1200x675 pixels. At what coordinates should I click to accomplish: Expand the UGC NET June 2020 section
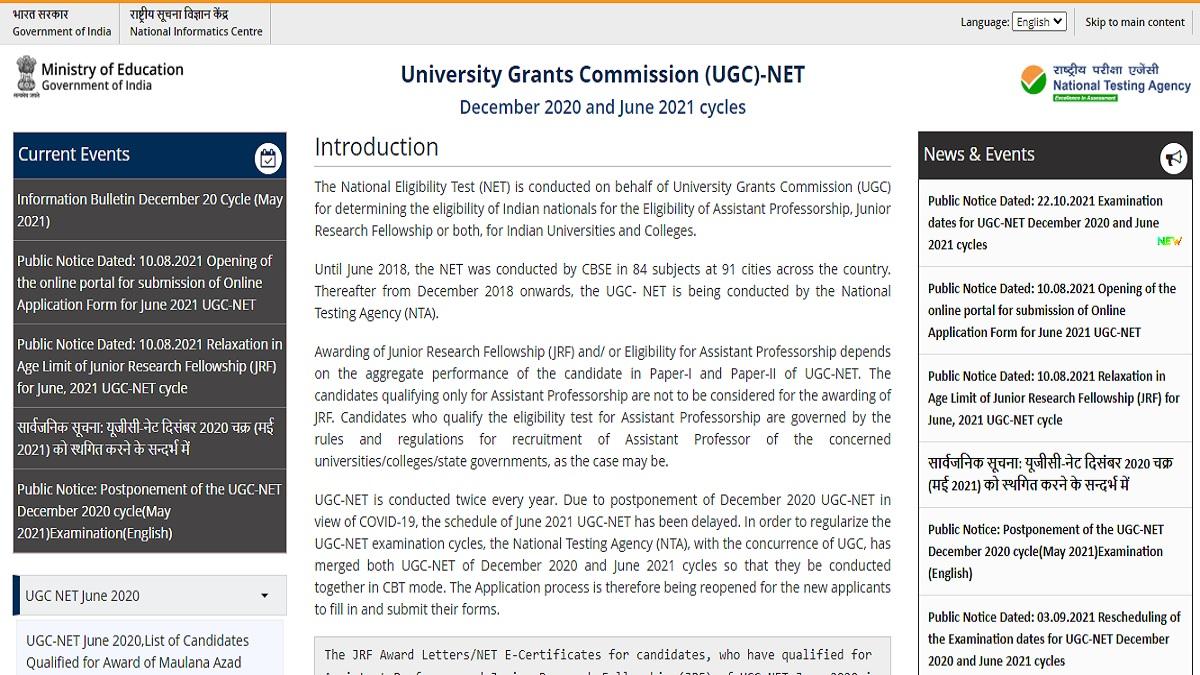point(149,595)
